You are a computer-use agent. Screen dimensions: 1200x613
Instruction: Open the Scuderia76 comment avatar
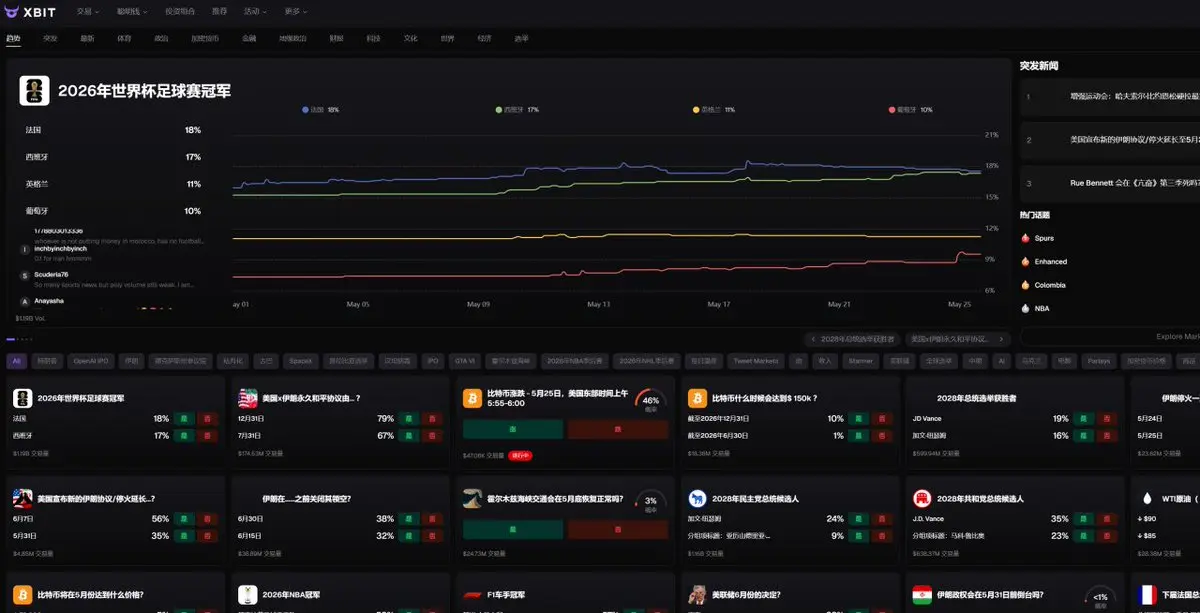pyautogui.click(x=25, y=275)
